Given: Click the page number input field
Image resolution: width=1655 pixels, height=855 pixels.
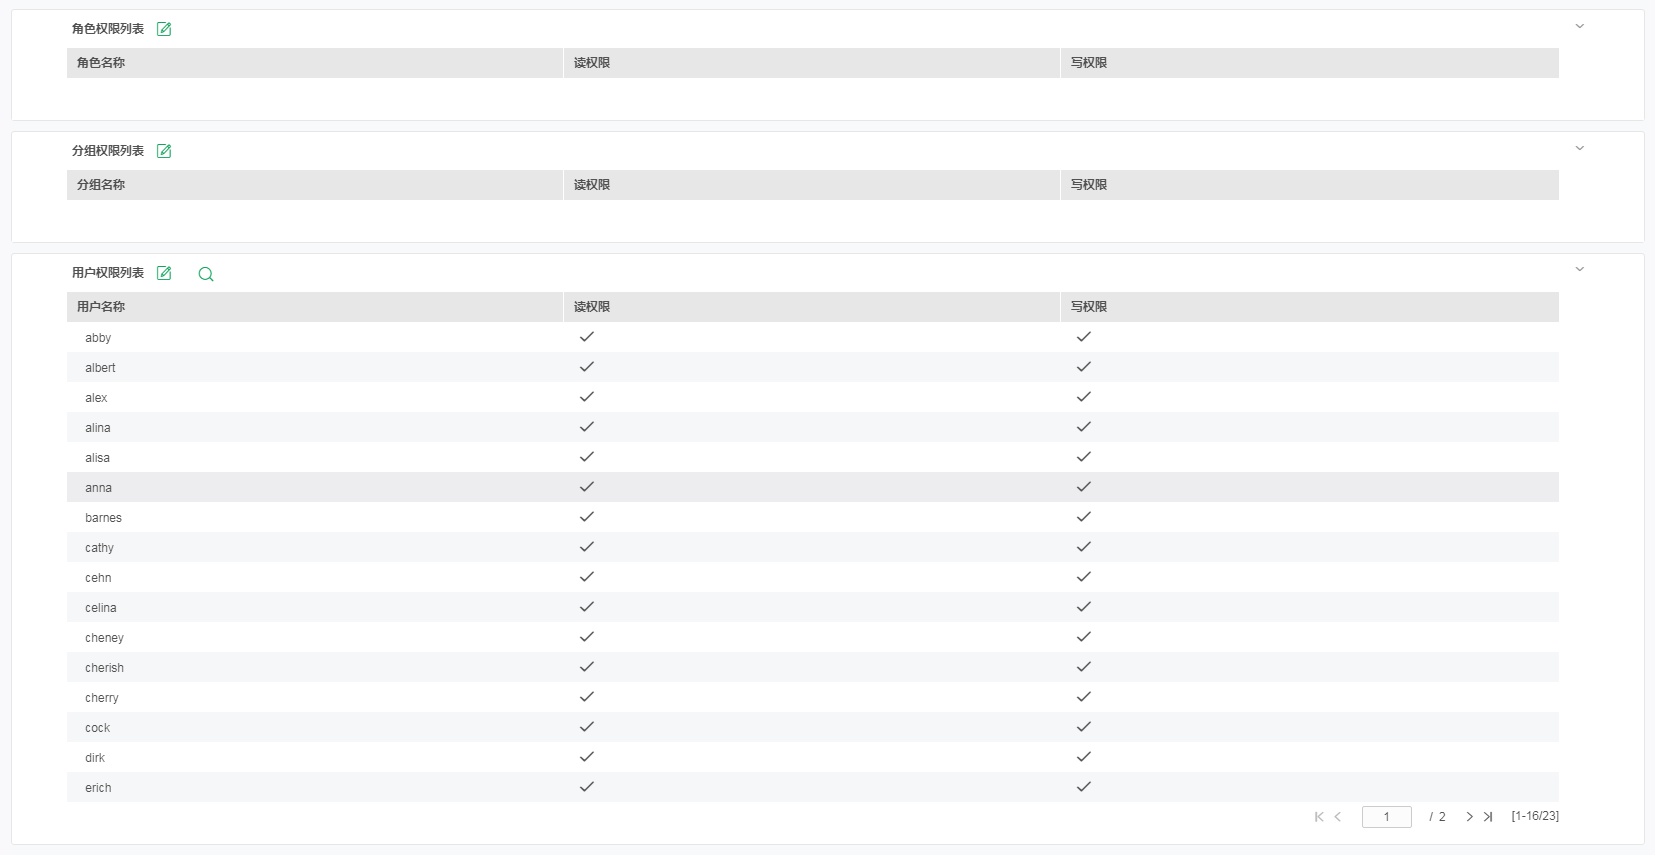Looking at the screenshot, I should coord(1387,817).
